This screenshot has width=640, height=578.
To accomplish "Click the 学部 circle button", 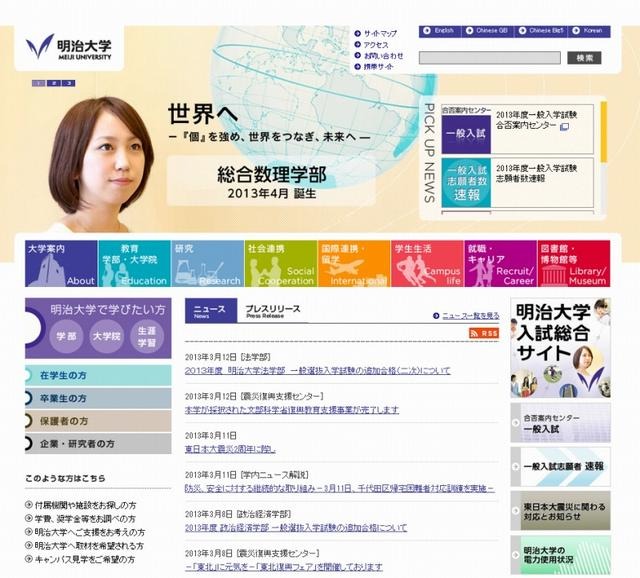I will point(67,336).
